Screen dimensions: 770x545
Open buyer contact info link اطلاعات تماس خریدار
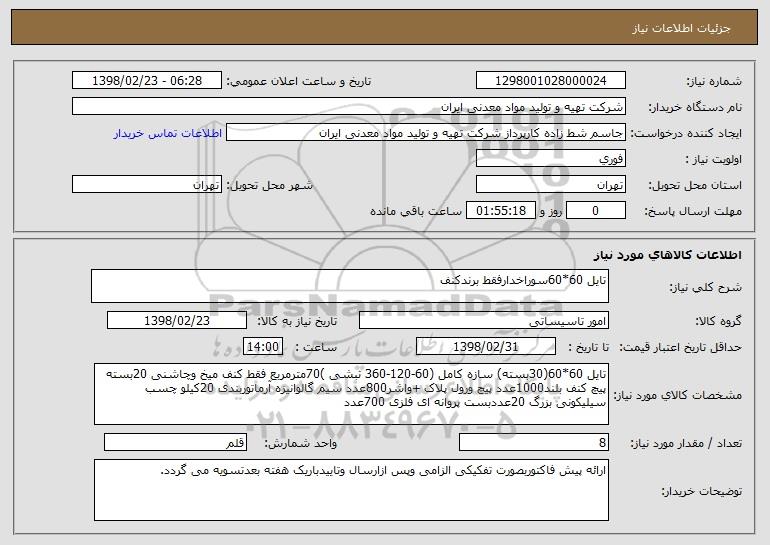click(x=168, y=134)
